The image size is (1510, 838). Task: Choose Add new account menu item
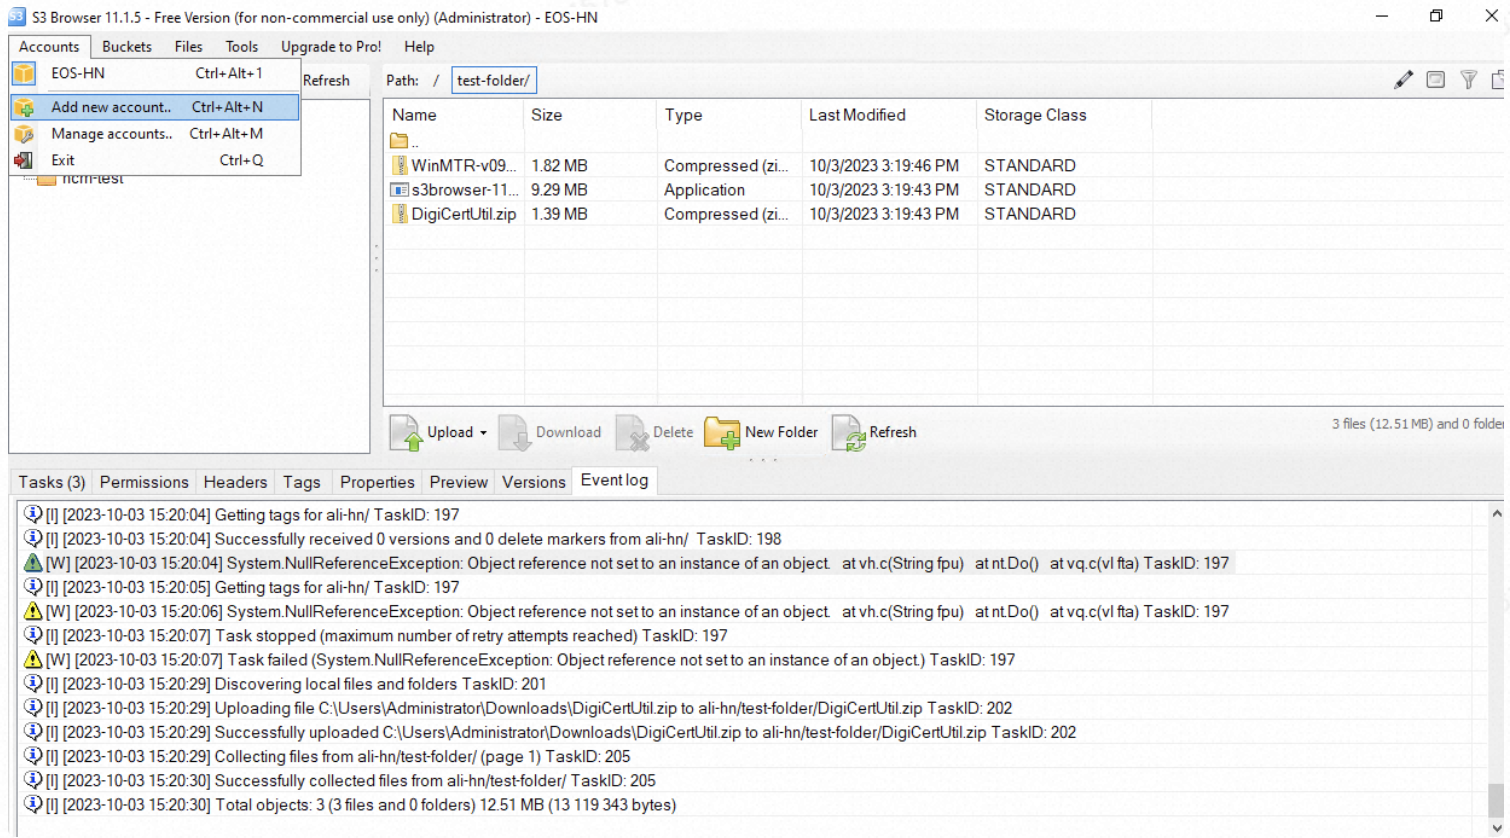click(x=155, y=107)
